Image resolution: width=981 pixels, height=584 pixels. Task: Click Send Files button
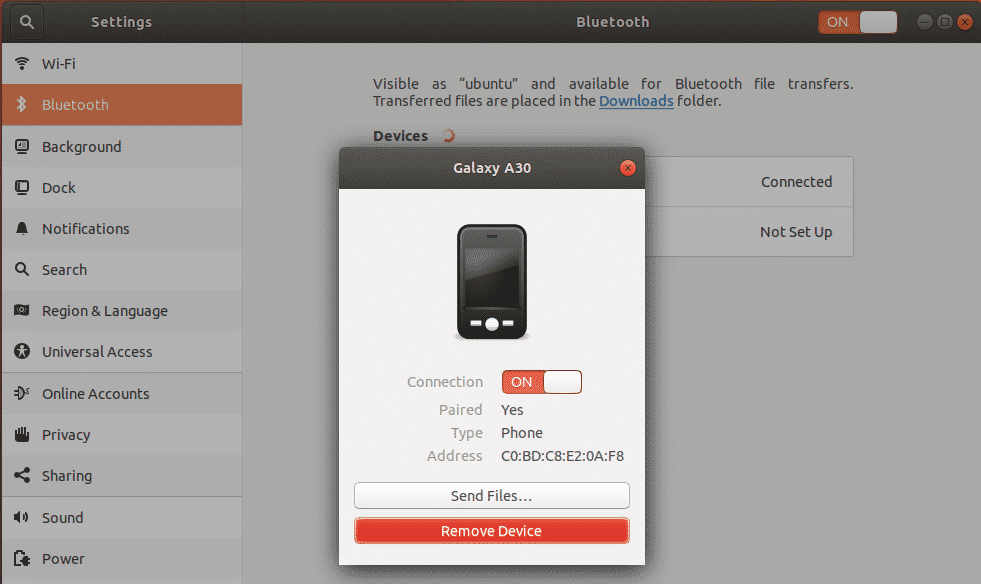(x=492, y=495)
